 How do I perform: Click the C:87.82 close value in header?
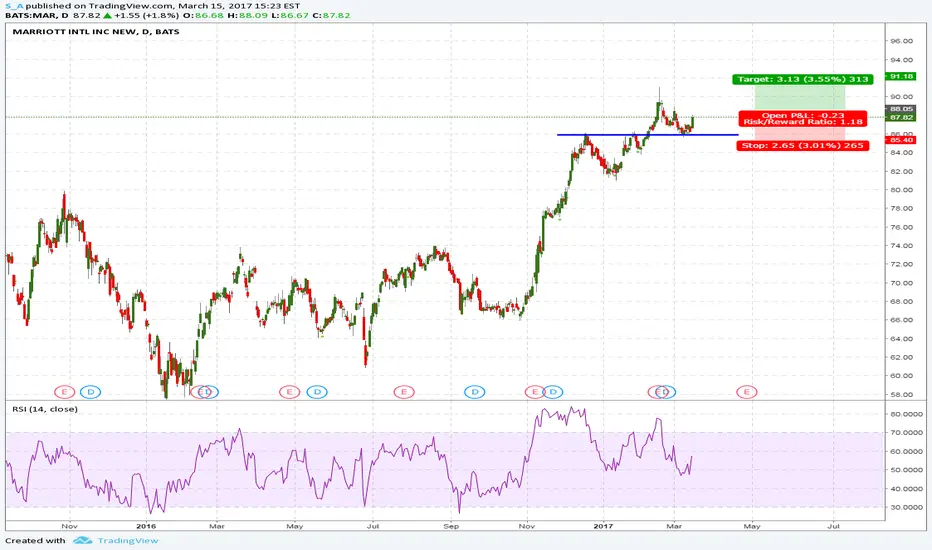[331, 15]
